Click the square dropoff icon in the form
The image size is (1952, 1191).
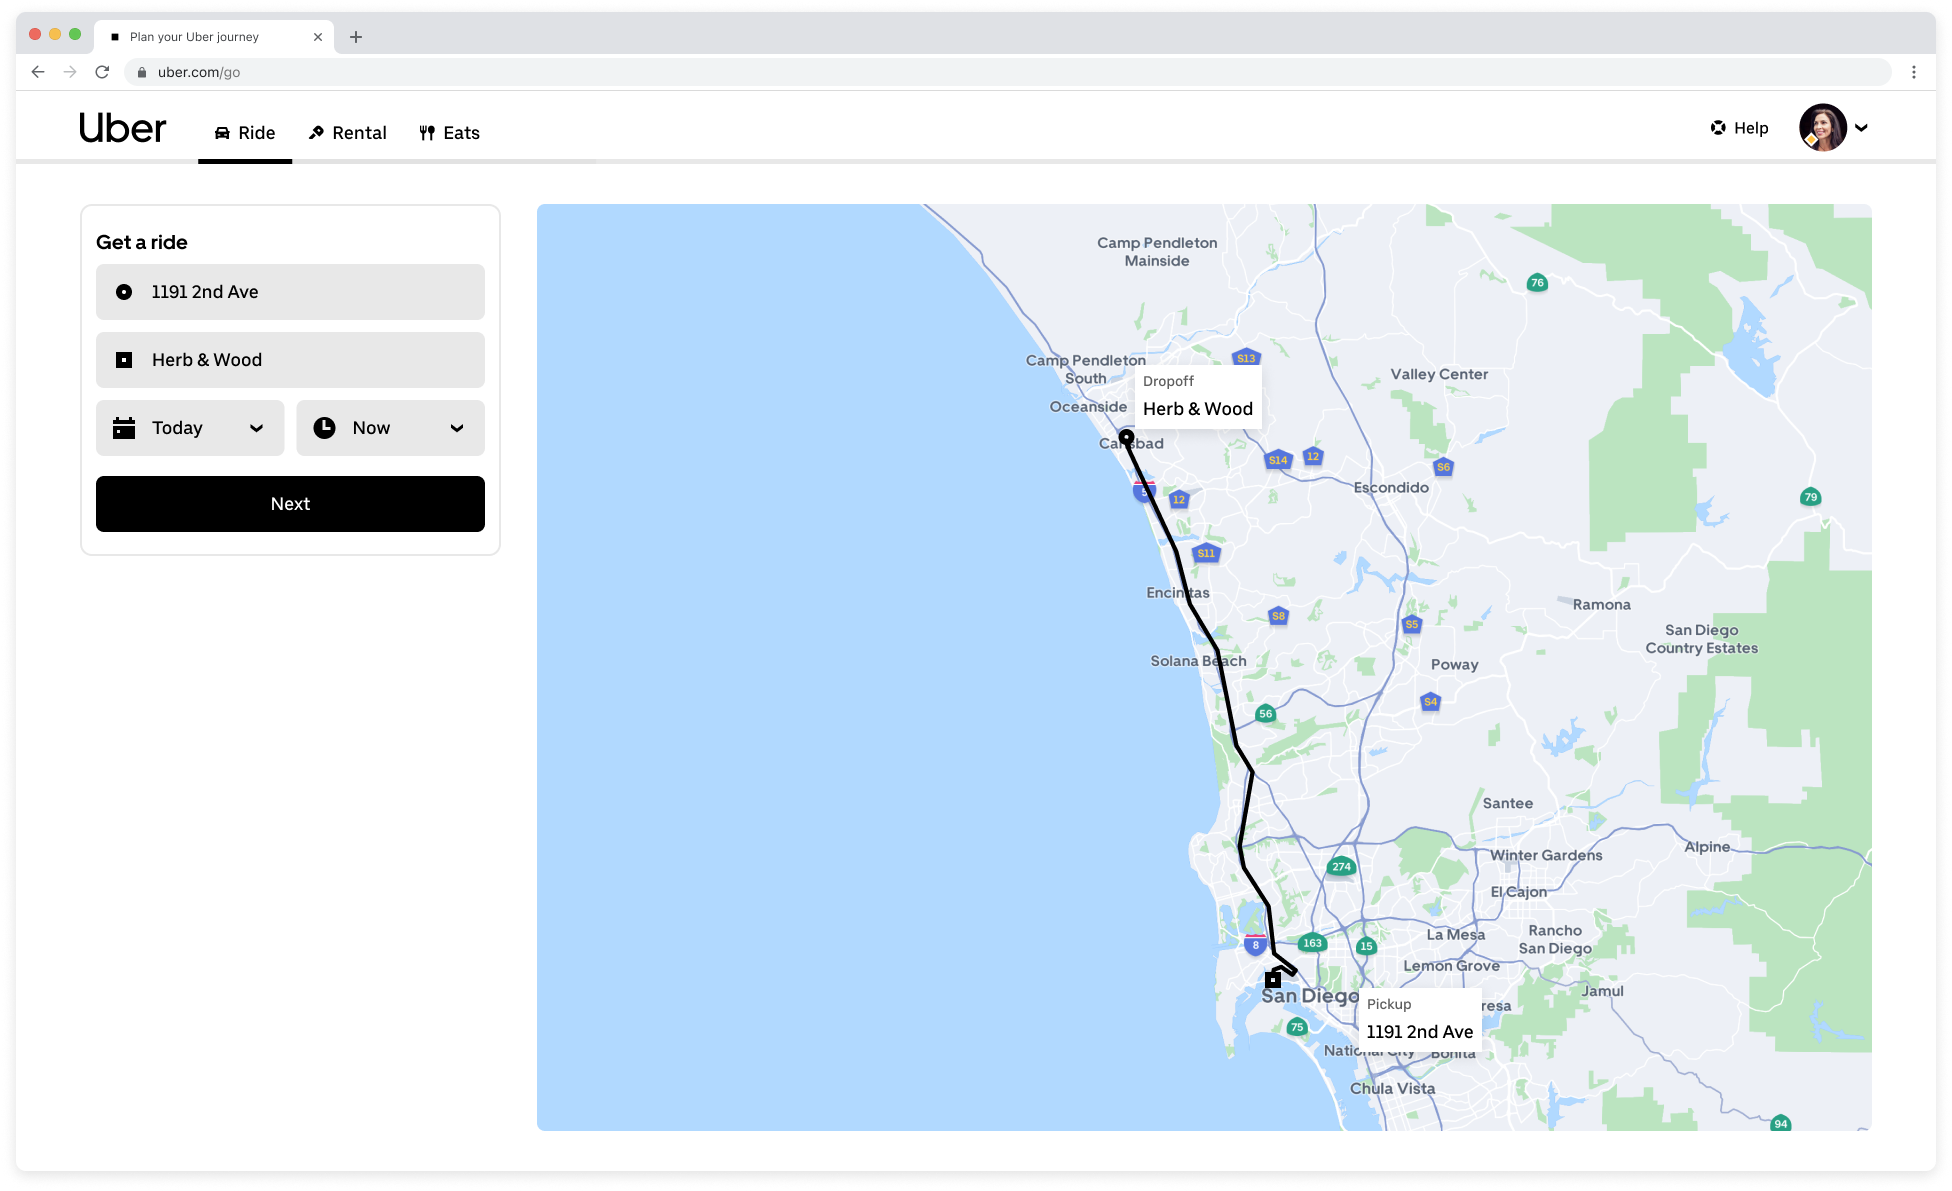pyautogui.click(x=124, y=360)
